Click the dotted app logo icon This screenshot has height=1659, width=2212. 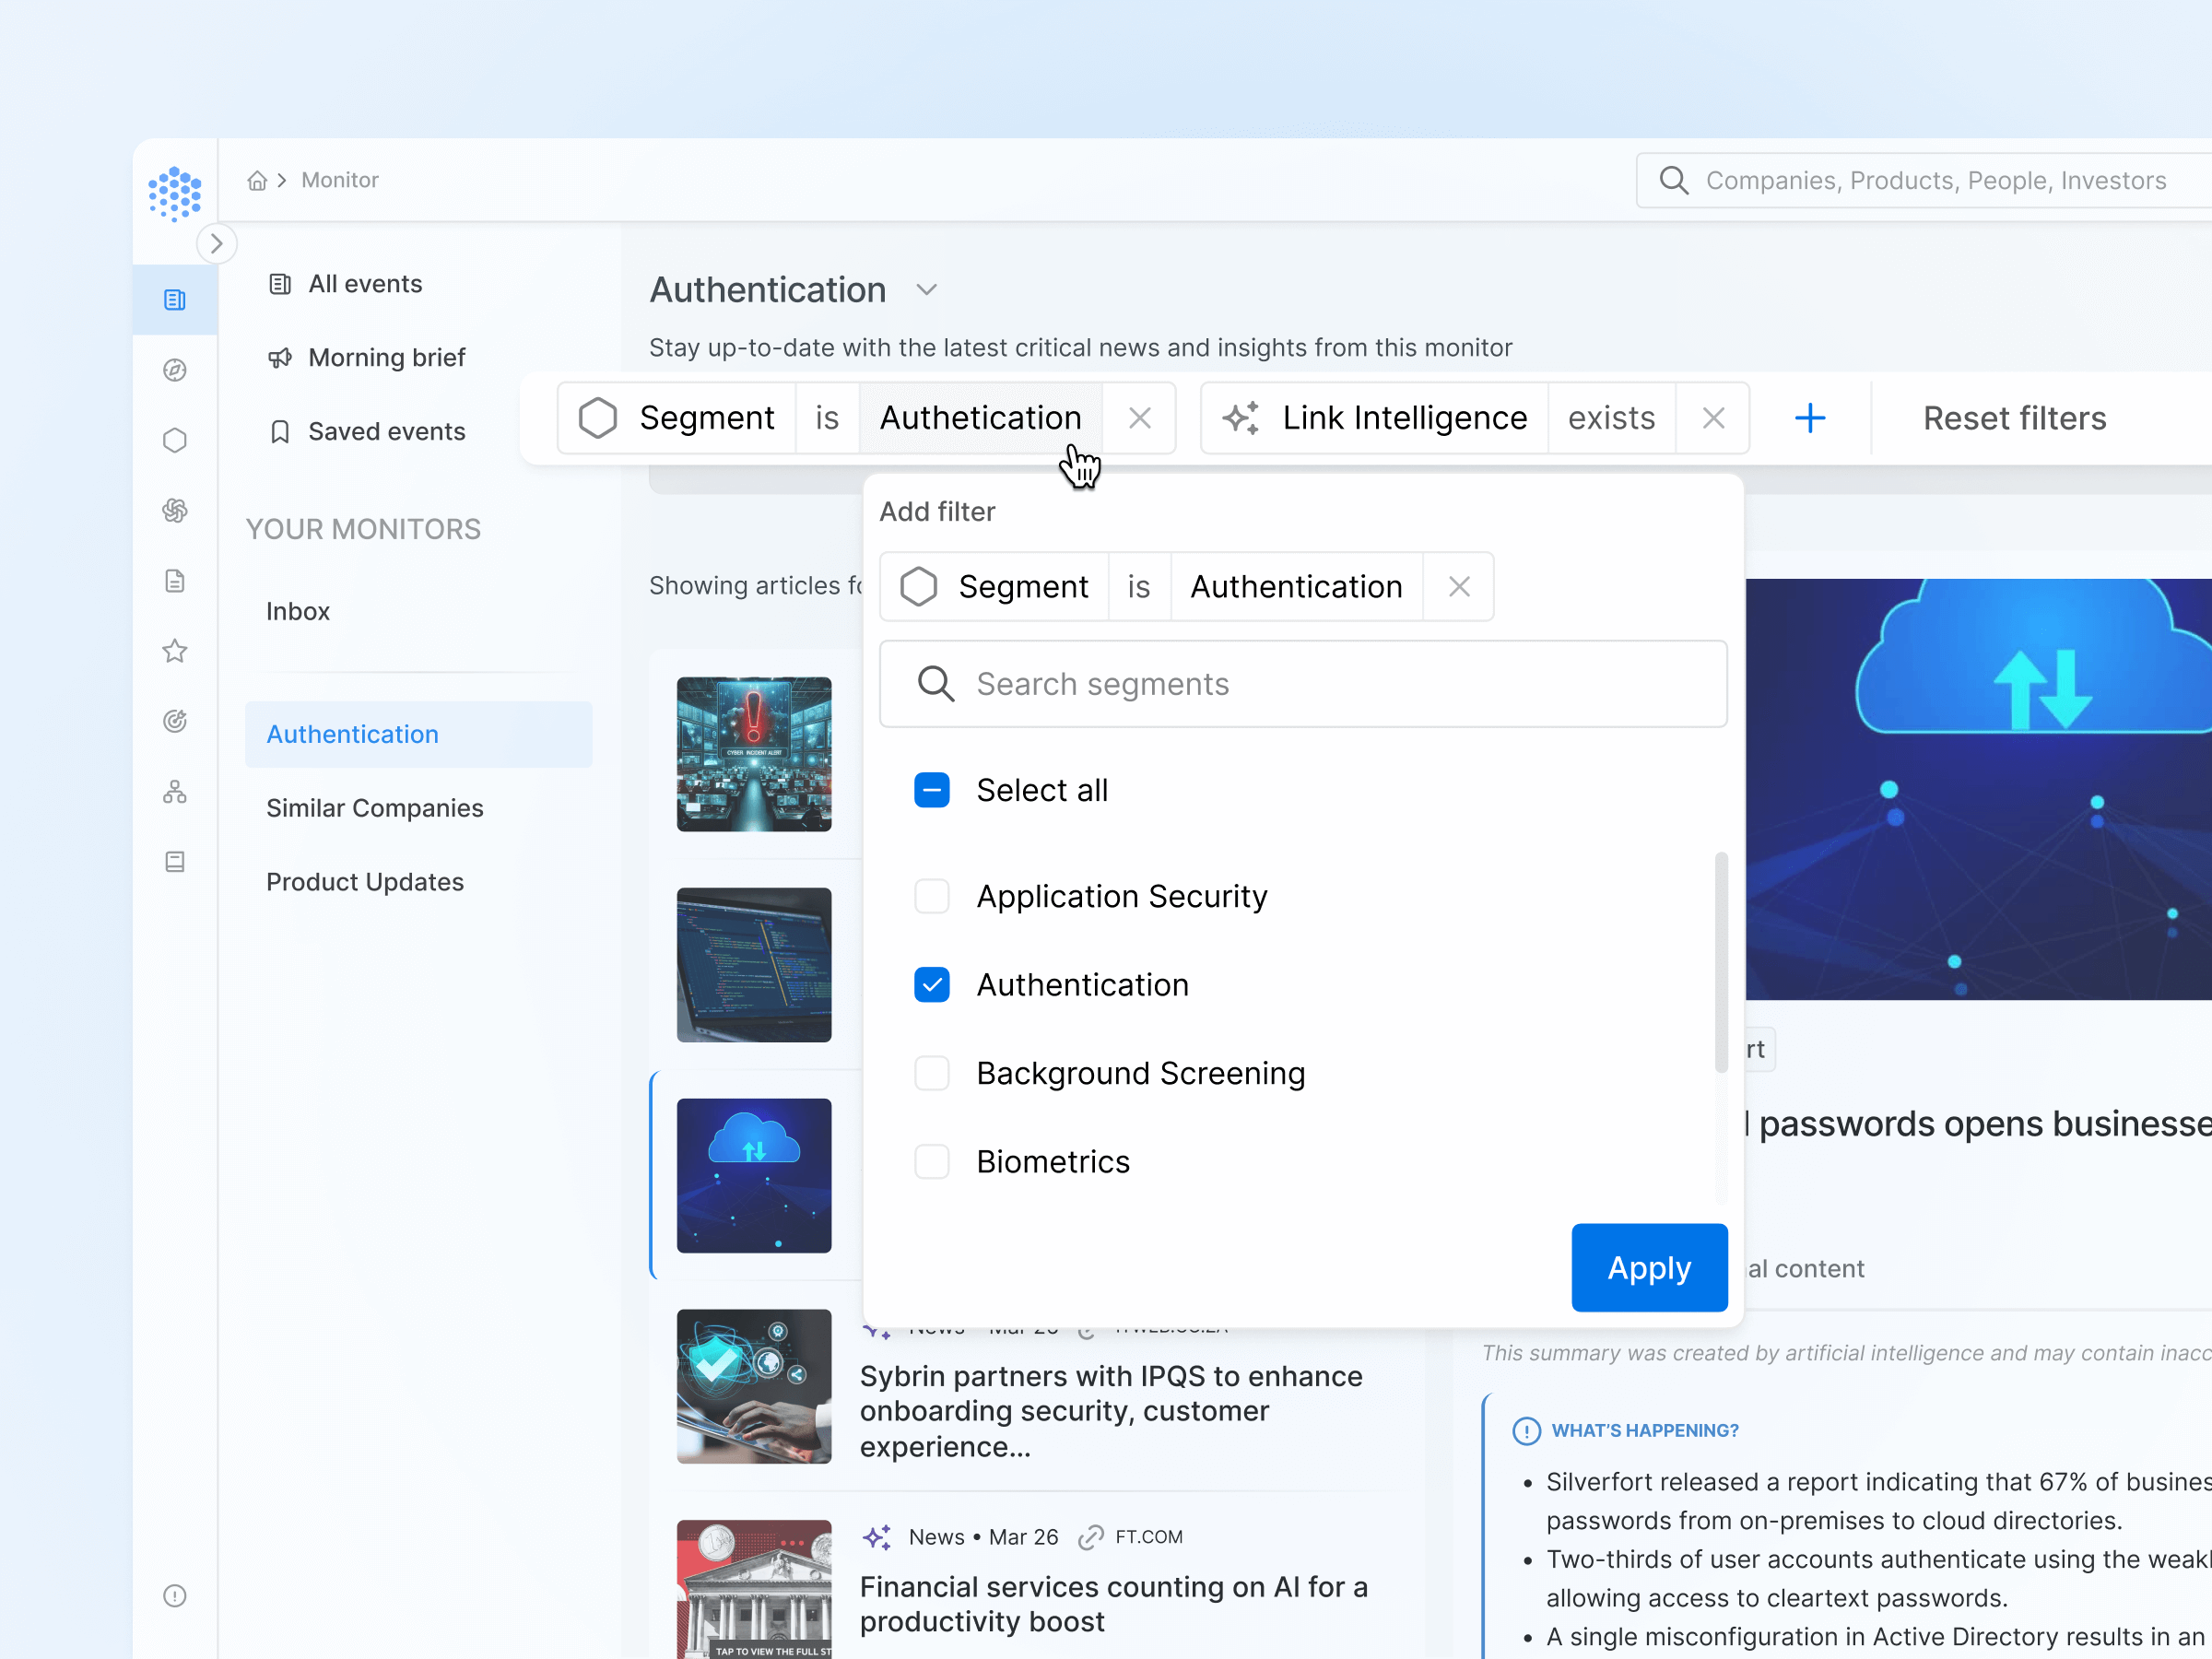point(175,193)
